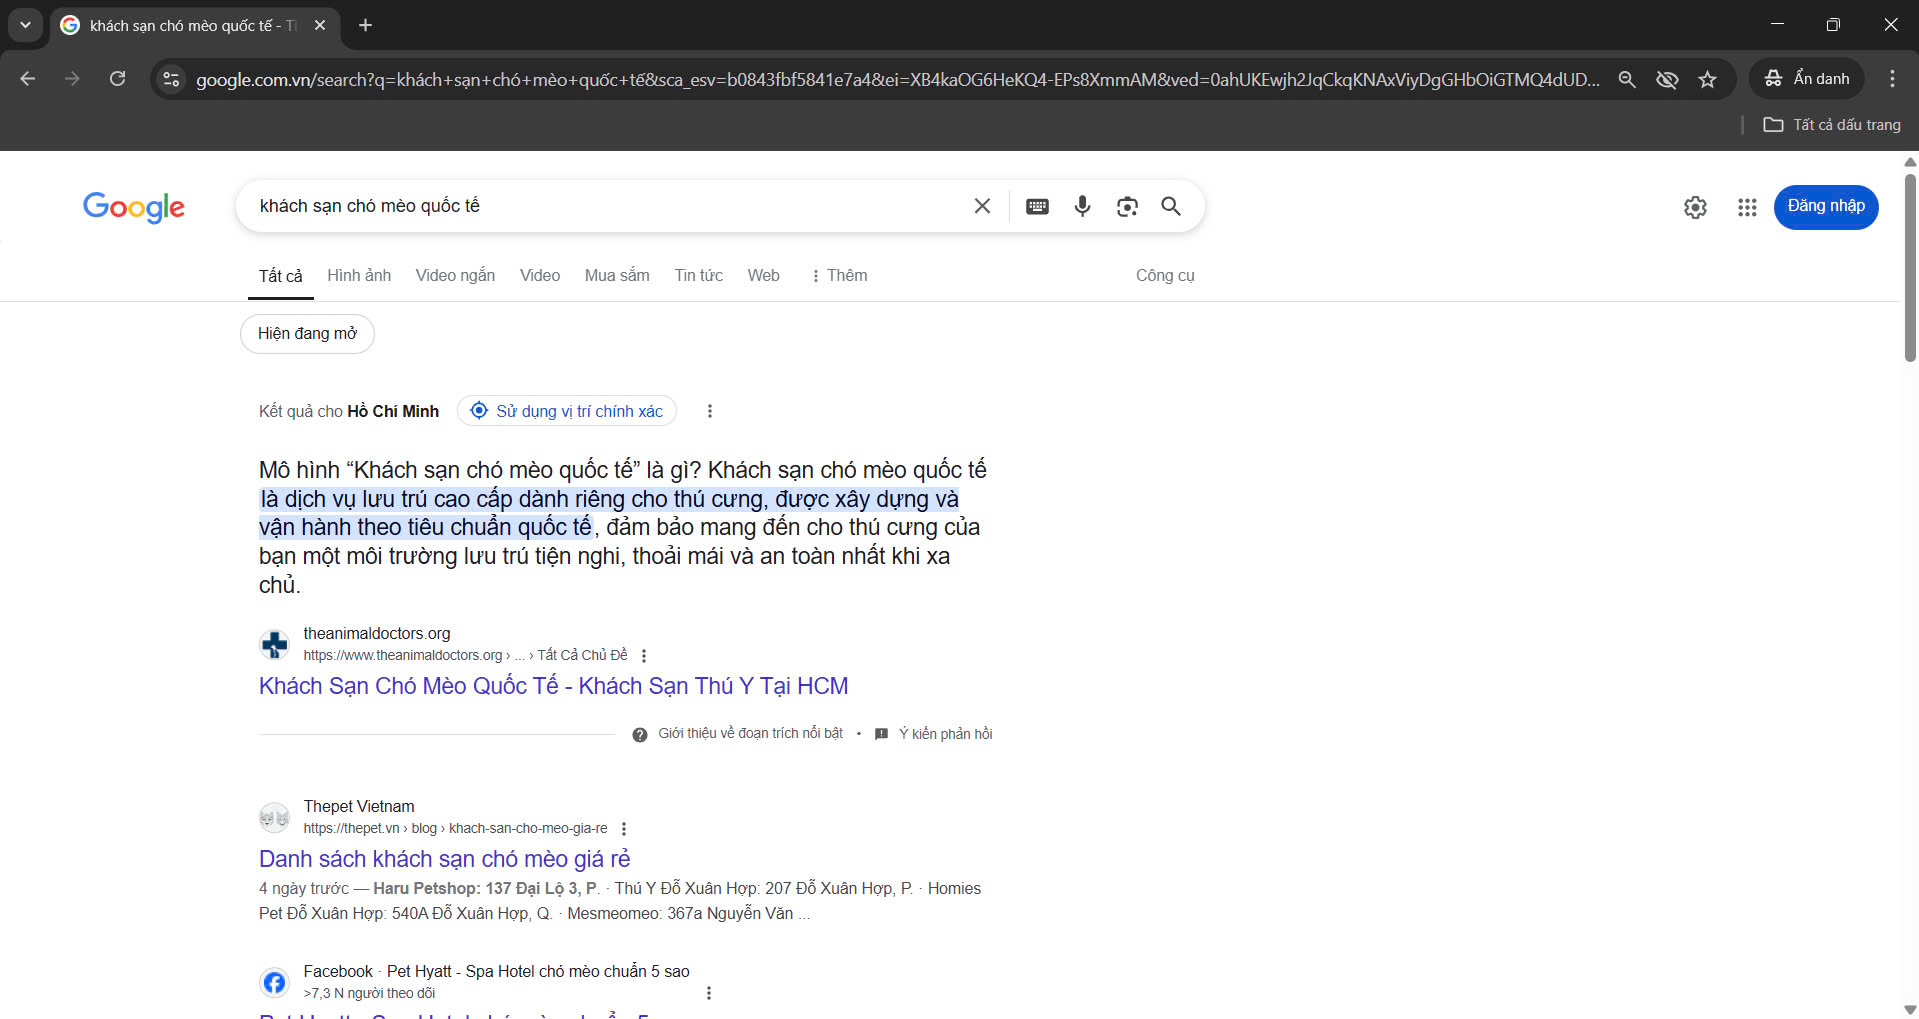Screen dimensions: 1919x1019
Task: Open the Google apps grid
Action: (1747, 207)
